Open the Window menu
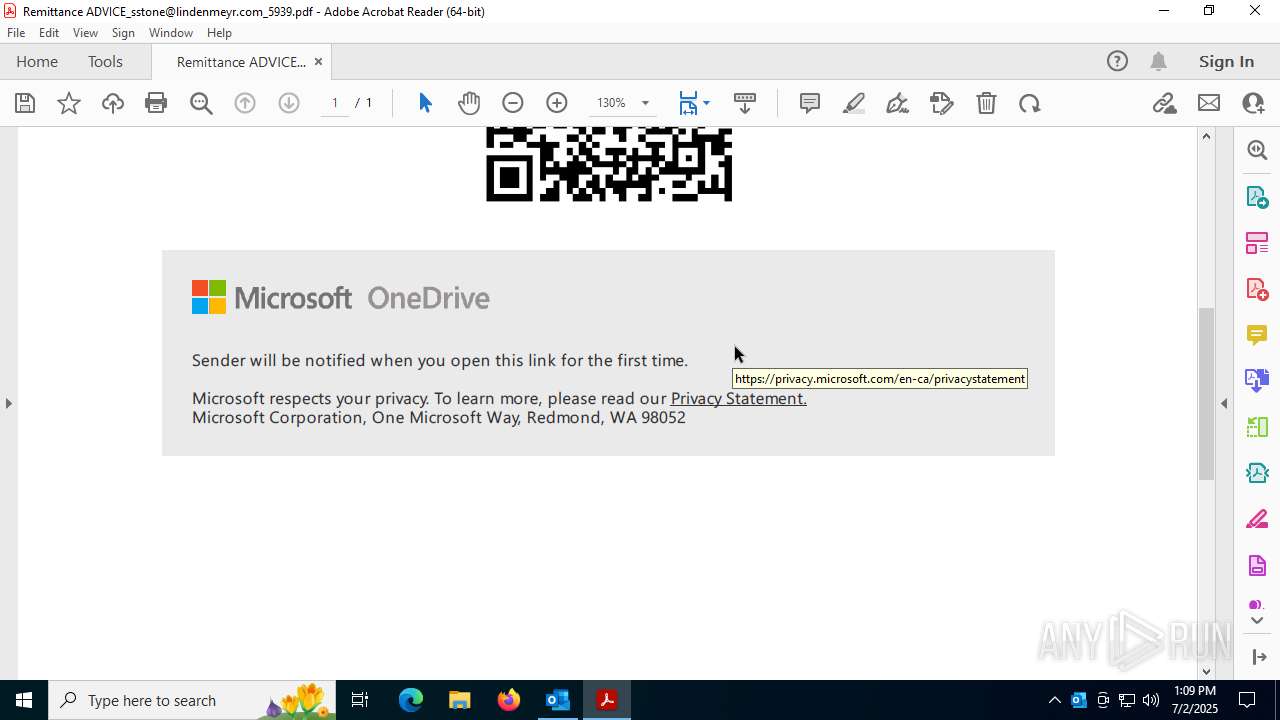Screen dimensions: 1280x720 point(171,33)
